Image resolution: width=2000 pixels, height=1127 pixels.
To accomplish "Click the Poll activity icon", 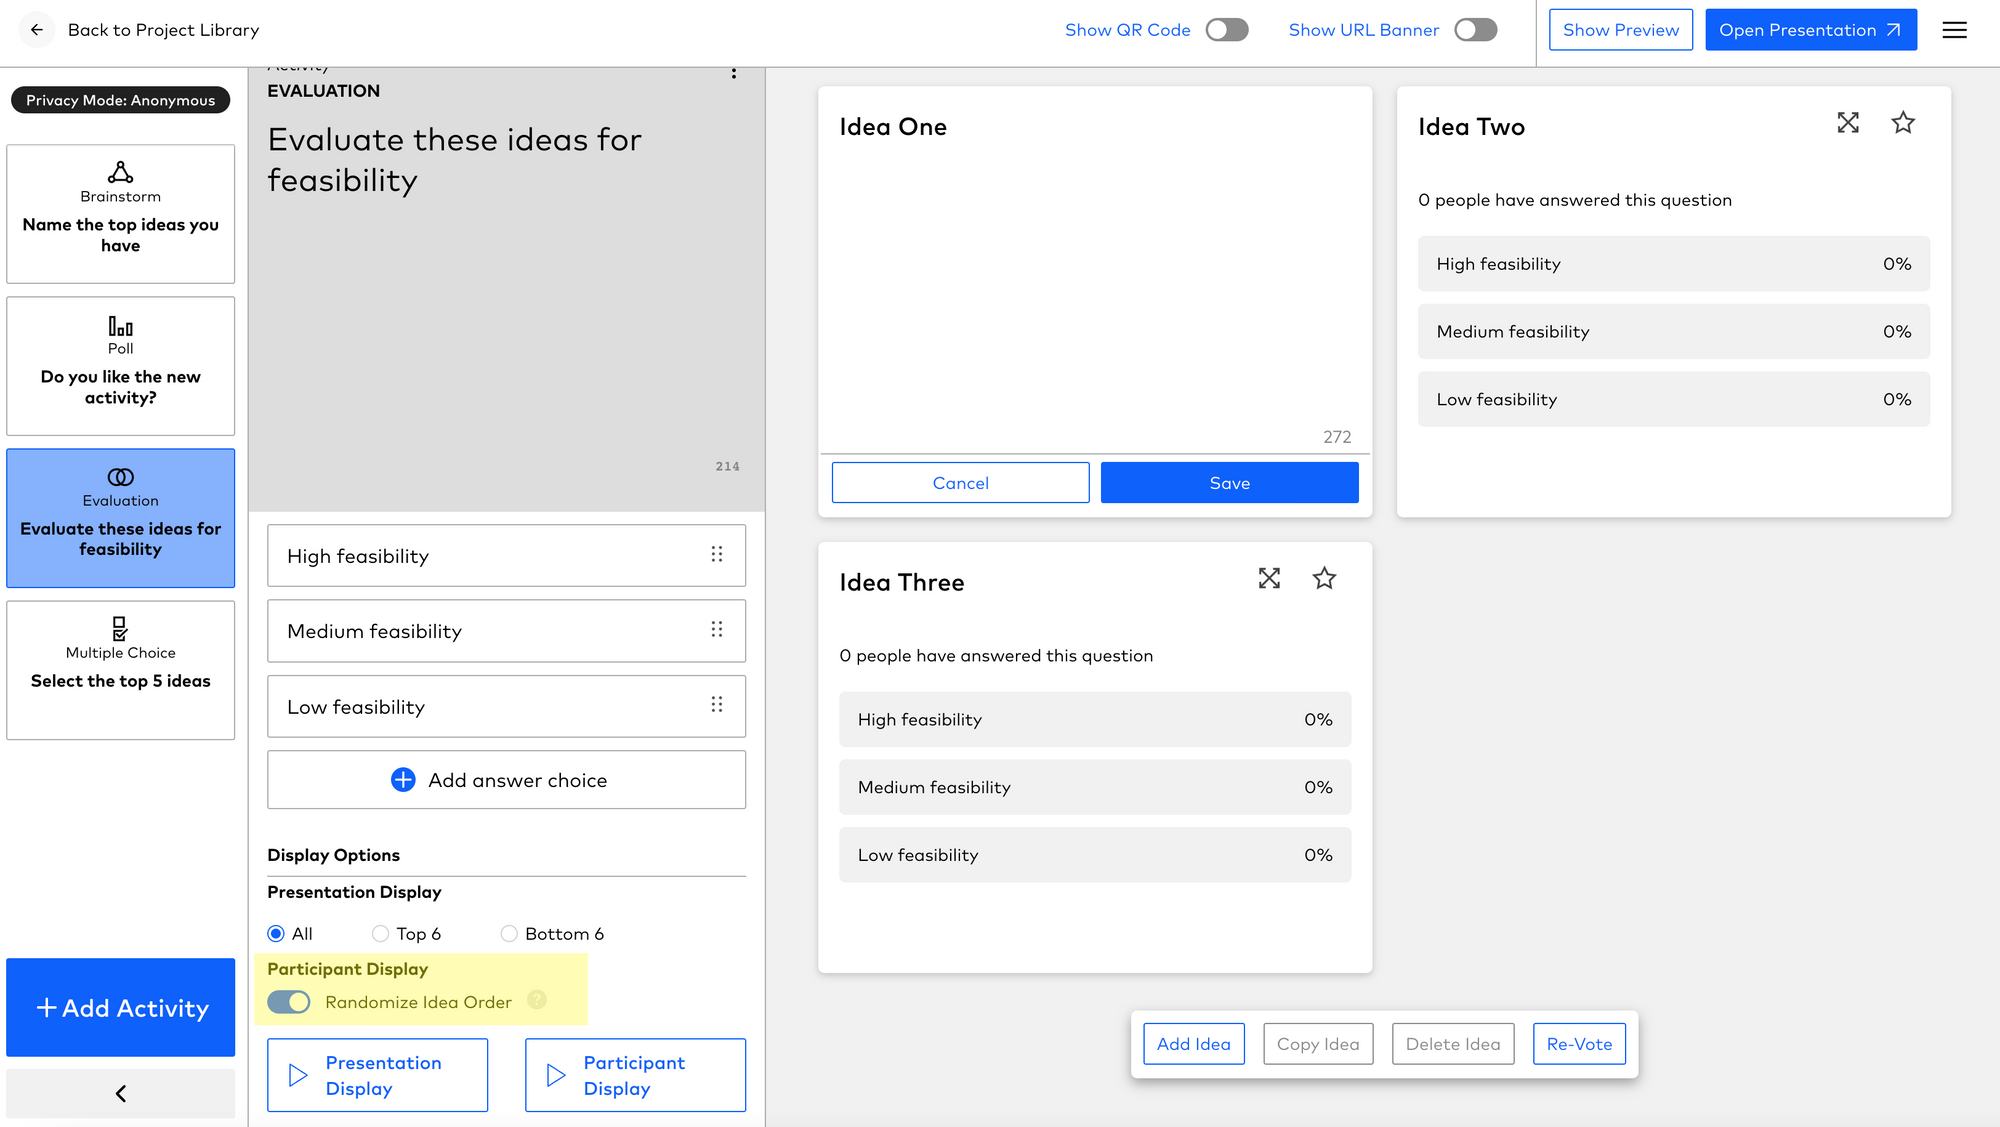I will click(121, 326).
